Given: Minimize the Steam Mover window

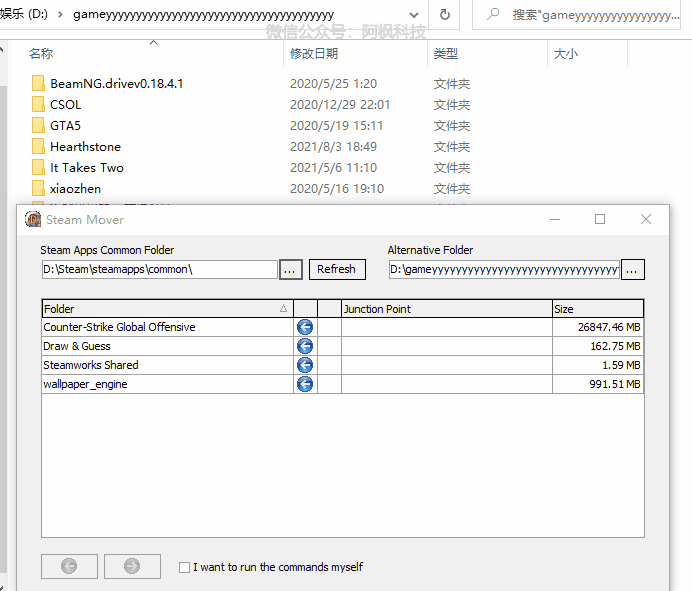Looking at the screenshot, I should click(x=555, y=219).
